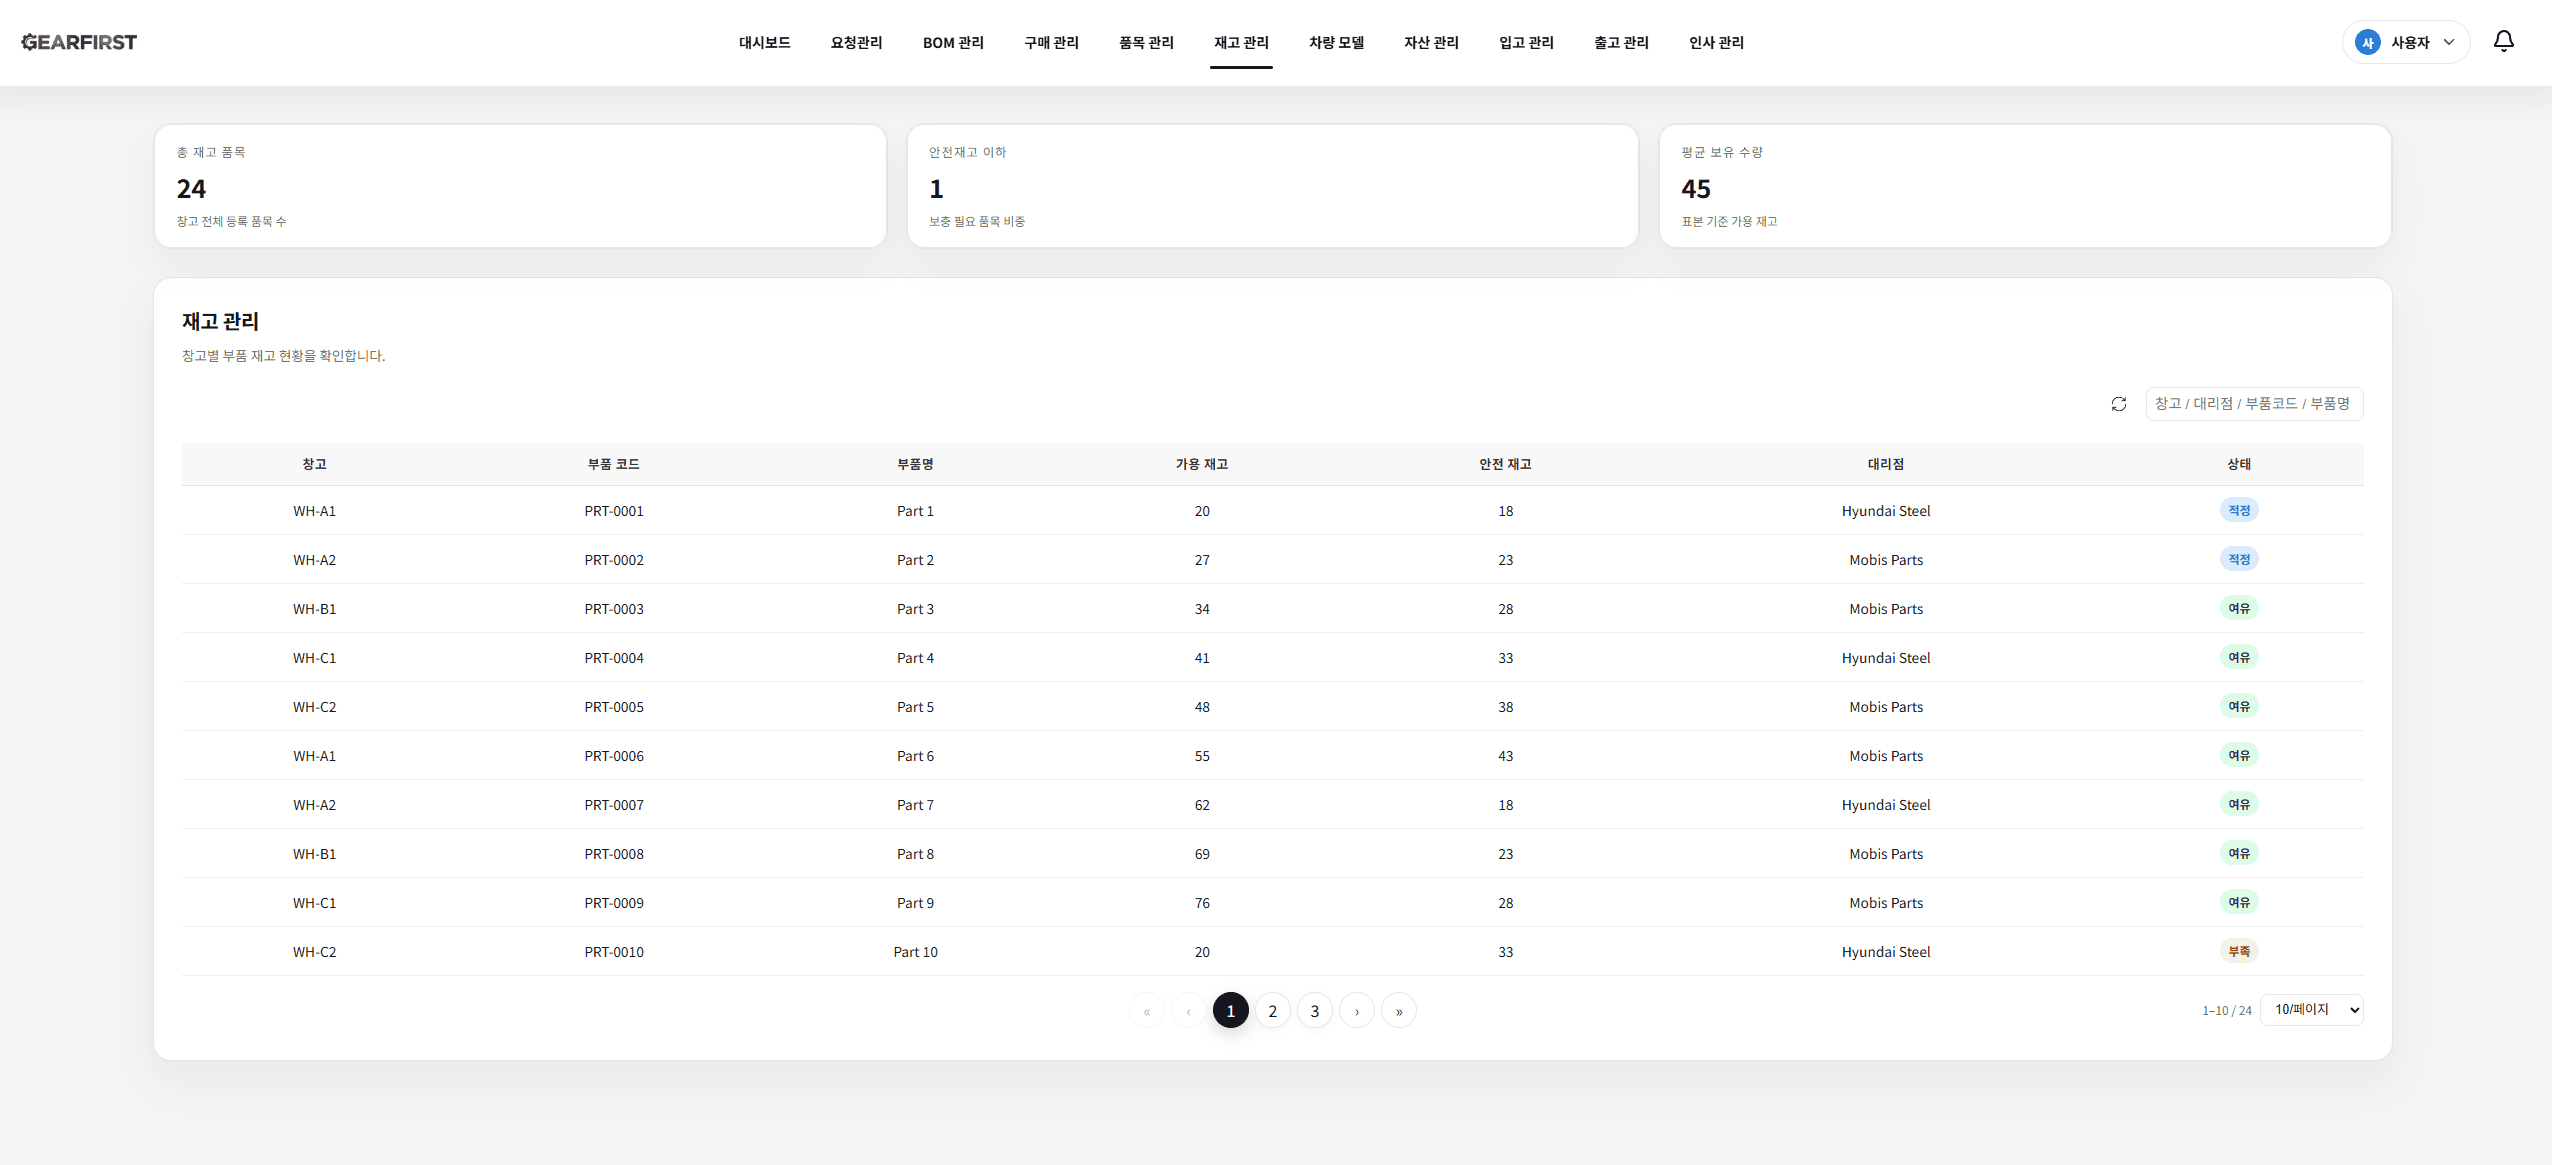2552x1165 pixels.
Task: Go to page 2 of the inventory list
Action: [1272, 1011]
